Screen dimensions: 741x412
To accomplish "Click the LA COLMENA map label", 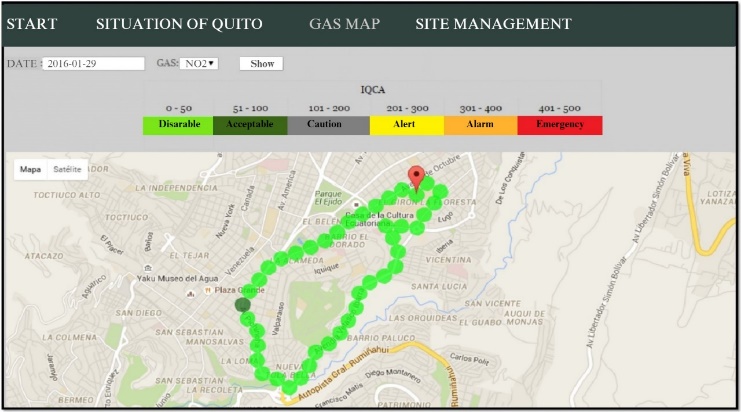I will click(69, 337).
